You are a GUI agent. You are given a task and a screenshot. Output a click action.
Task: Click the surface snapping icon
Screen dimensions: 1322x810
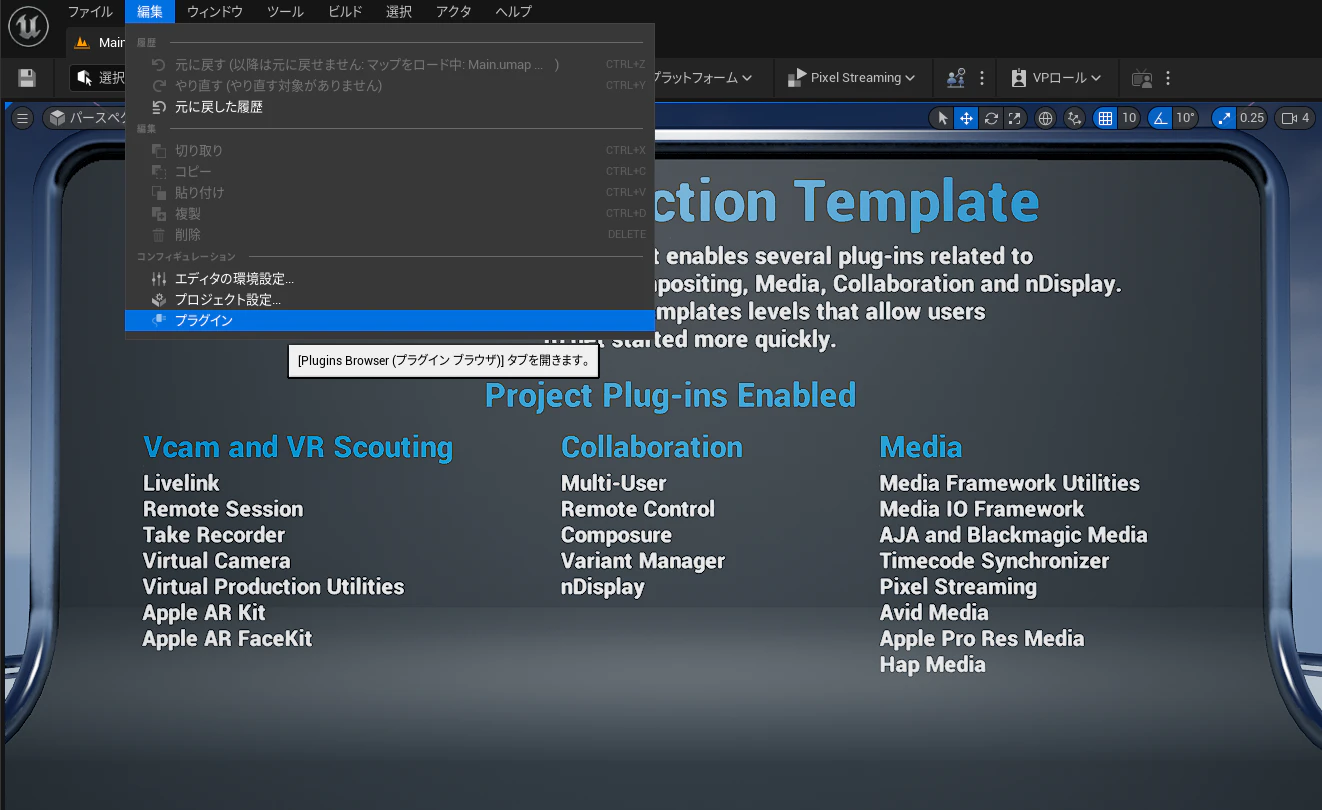tap(1075, 118)
